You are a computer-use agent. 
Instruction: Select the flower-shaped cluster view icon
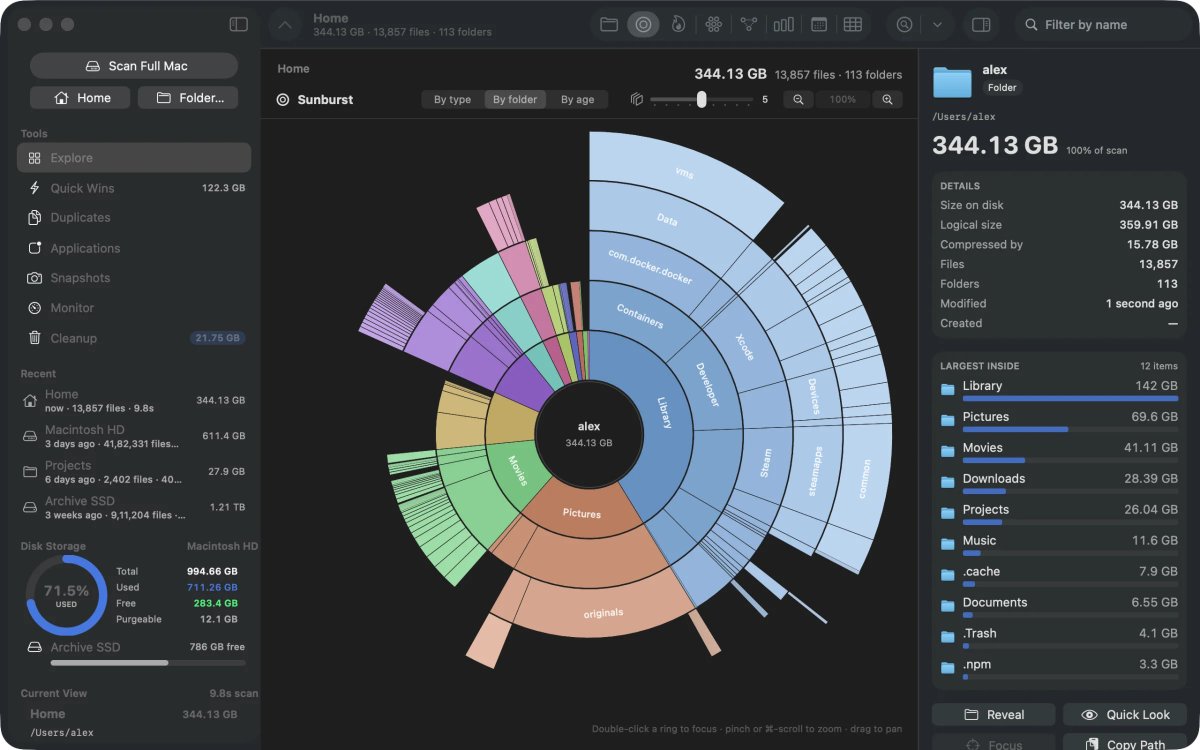click(713, 24)
